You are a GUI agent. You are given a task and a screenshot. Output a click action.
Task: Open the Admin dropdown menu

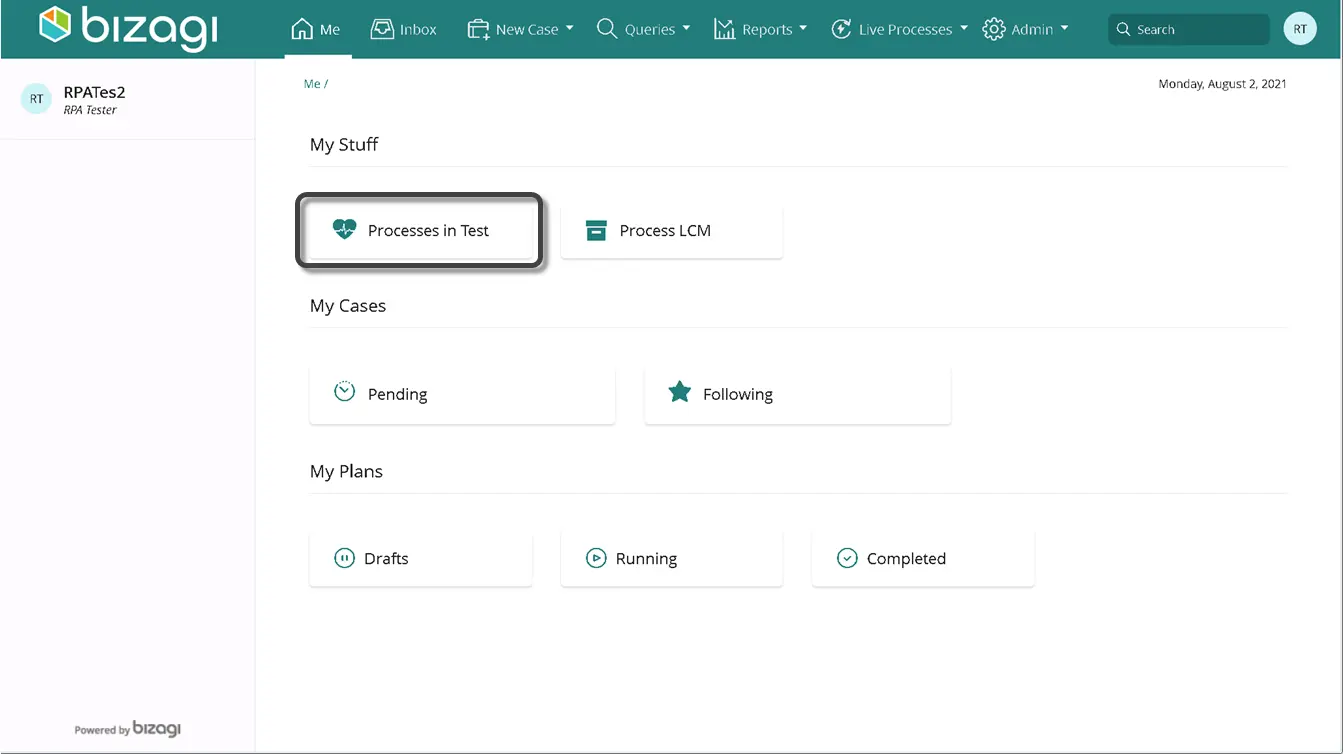tap(1025, 29)
